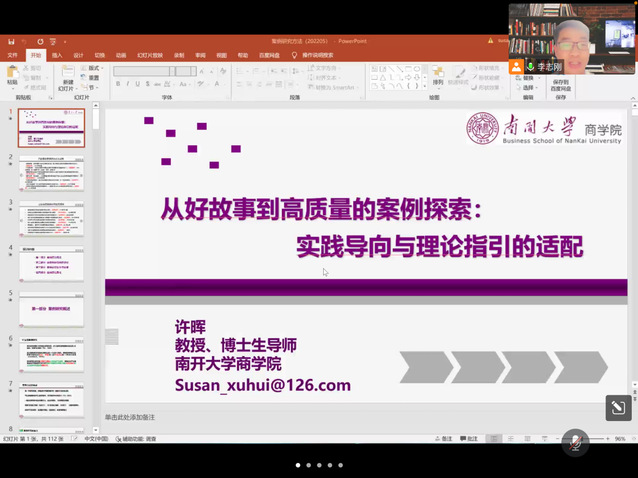Click the floating rotate-screen icon at bottom right
This screenshot has width=638, height=478.
pyautogui.click(x=618, y=407)
